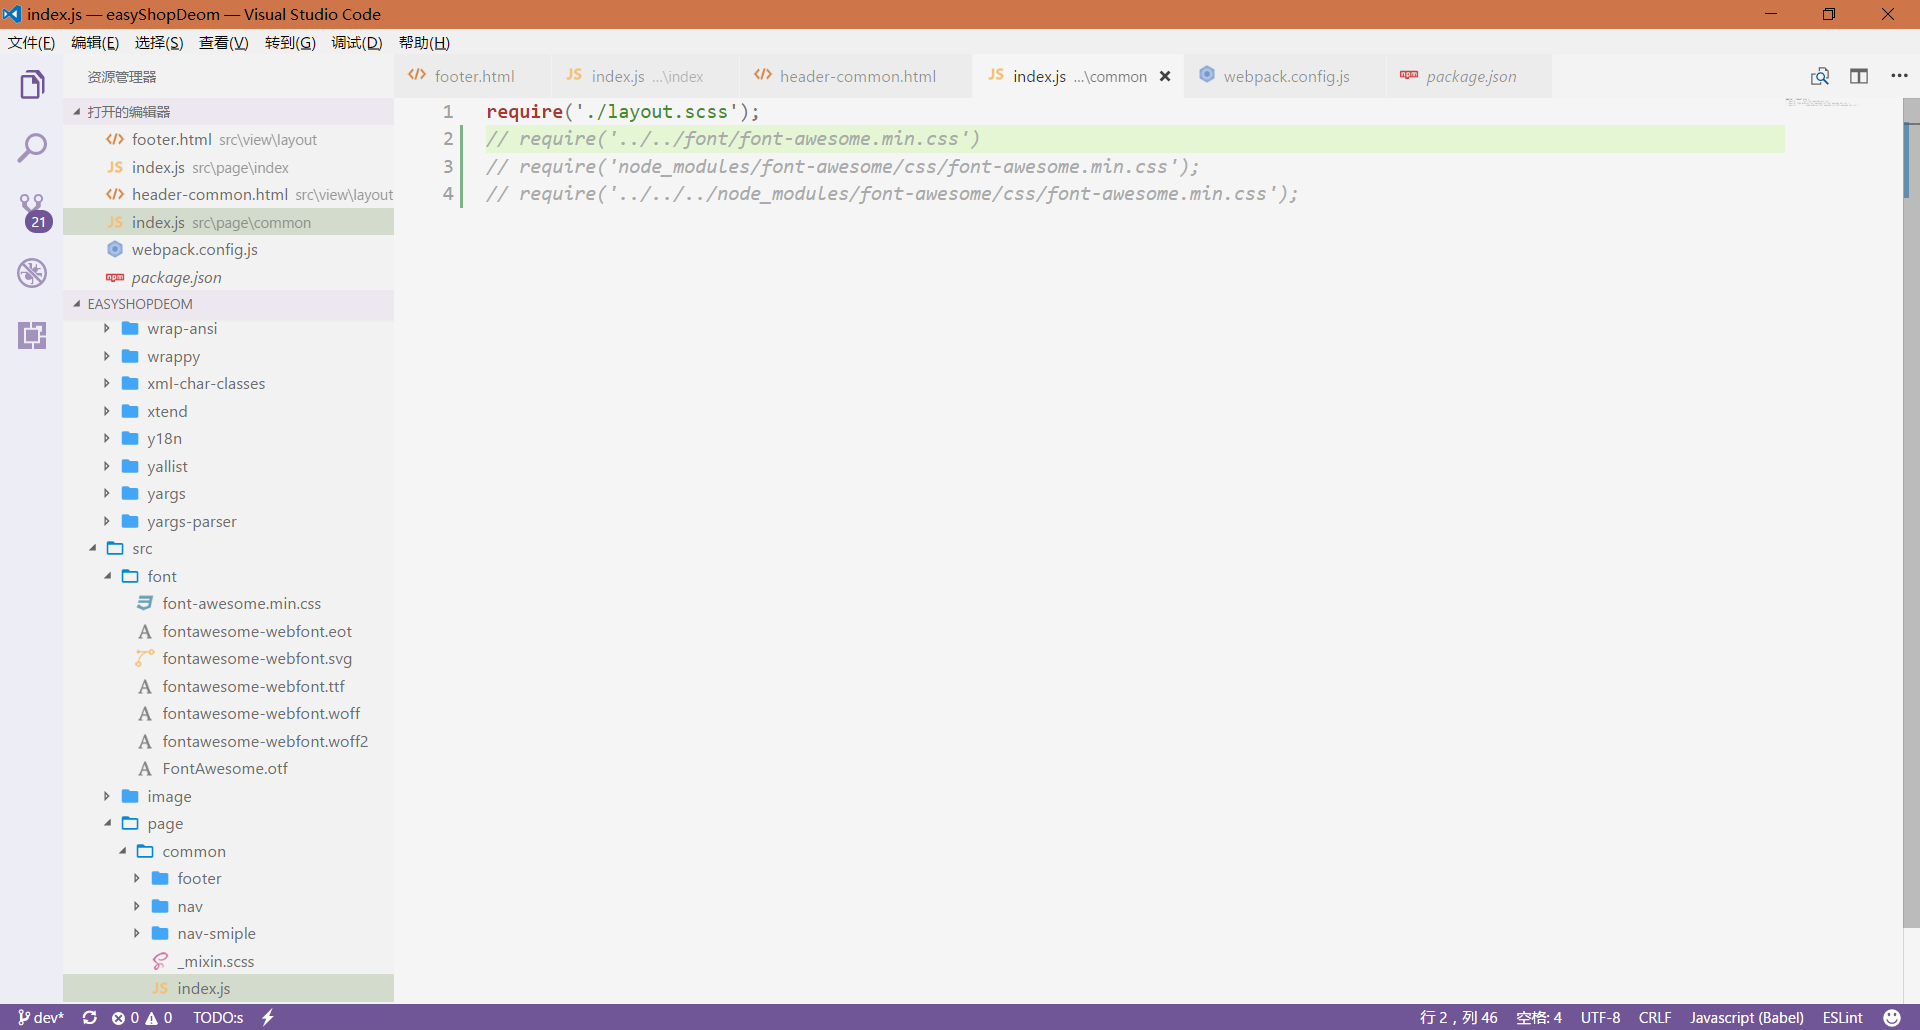Open the Search view in activity bar
This screenshot has height=1030, width=1920.
32,148
